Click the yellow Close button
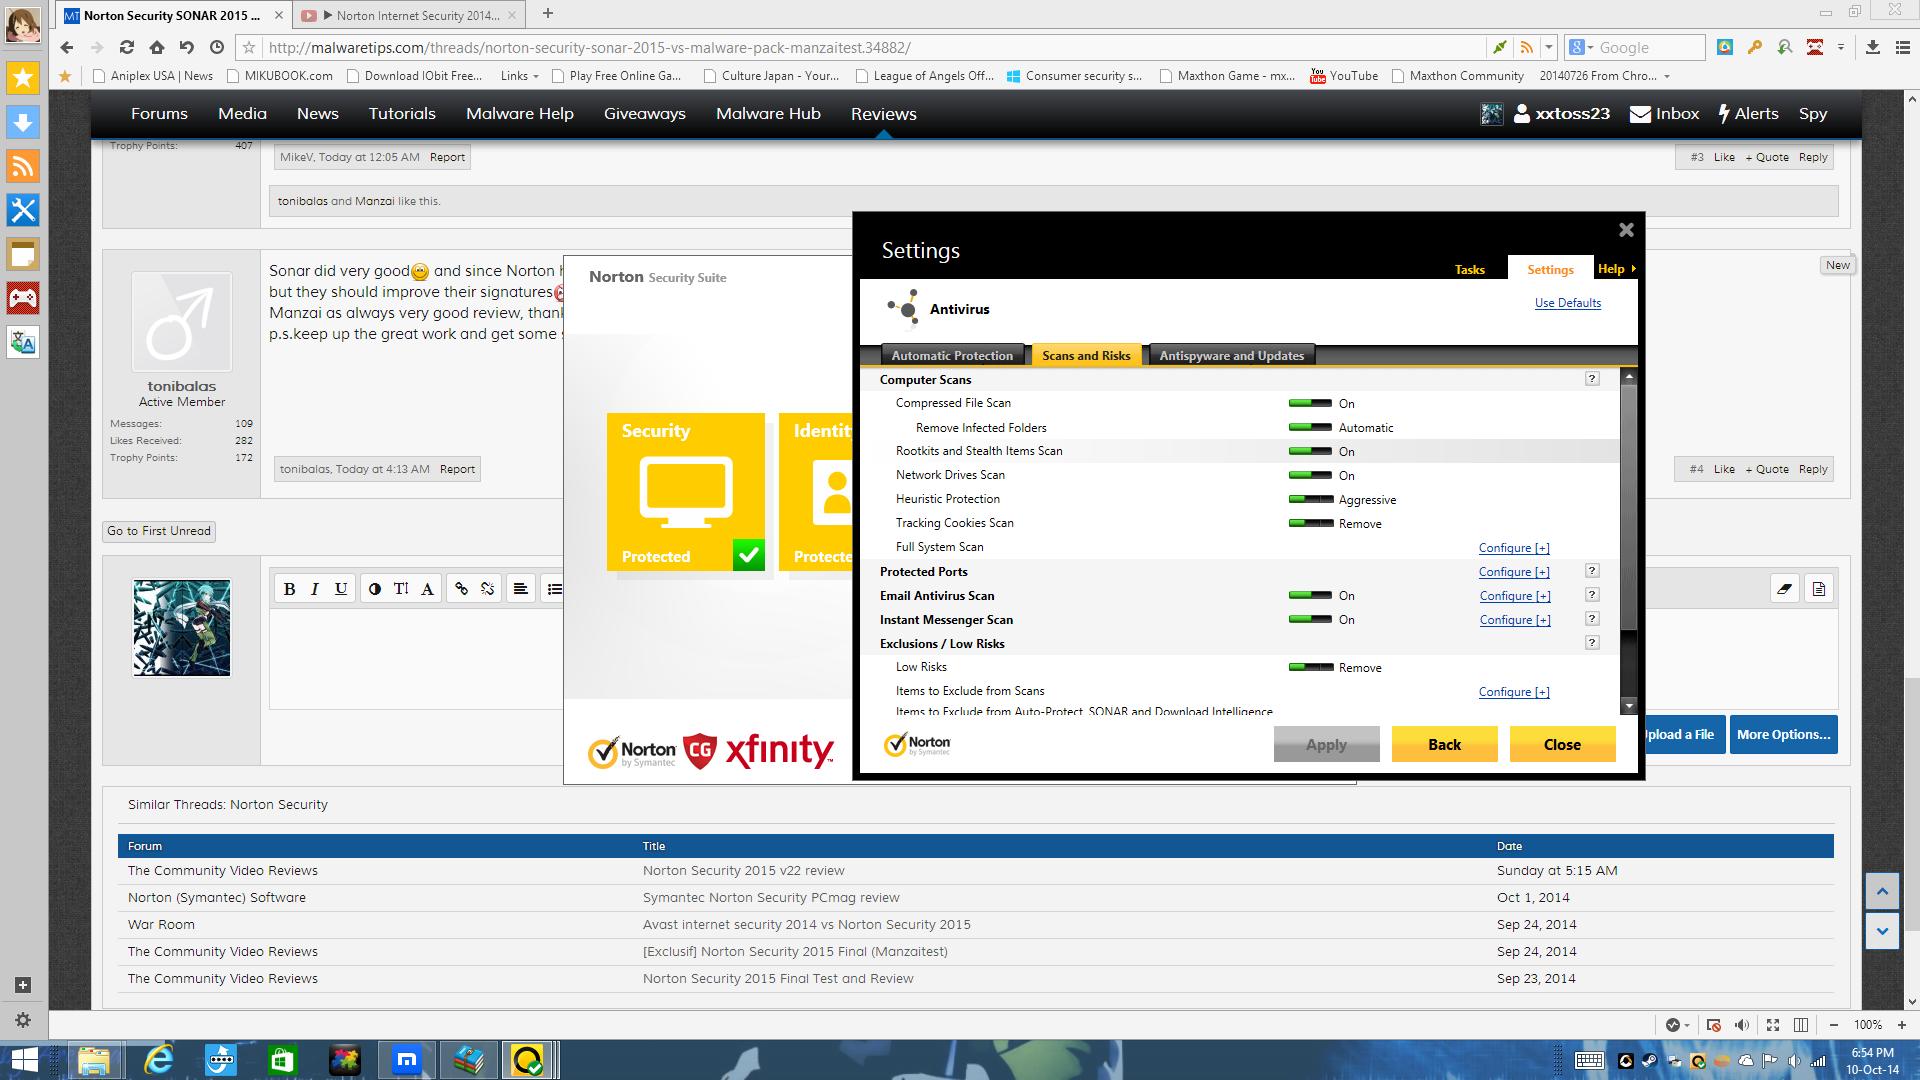The height and width of the screenshot is (1080, 1920). coord(1562,745)
